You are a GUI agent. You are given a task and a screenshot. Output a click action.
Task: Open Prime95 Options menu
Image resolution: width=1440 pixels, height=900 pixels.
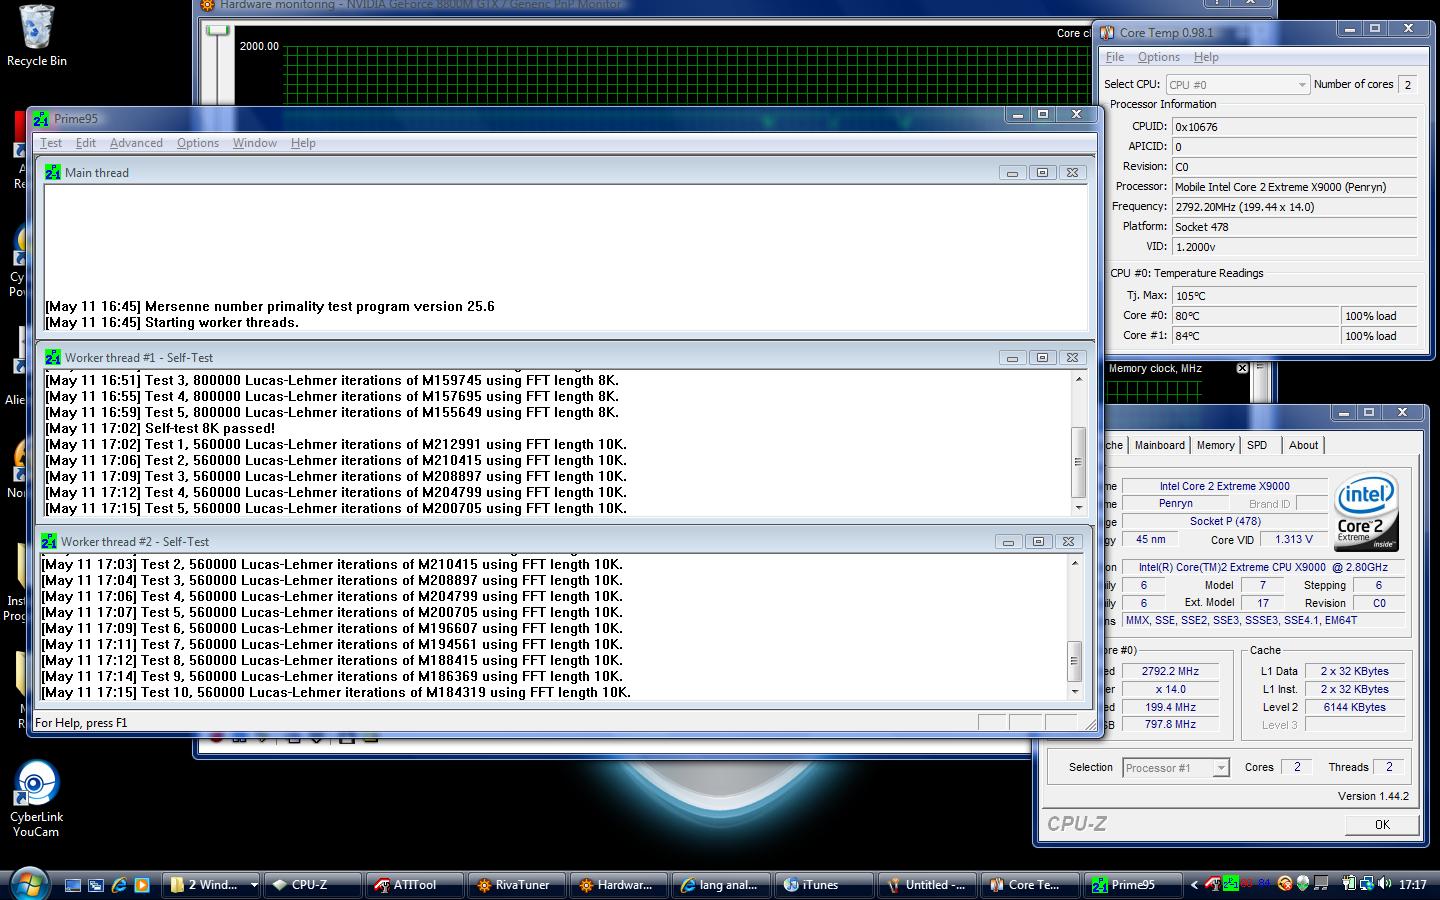pos(198,143)
